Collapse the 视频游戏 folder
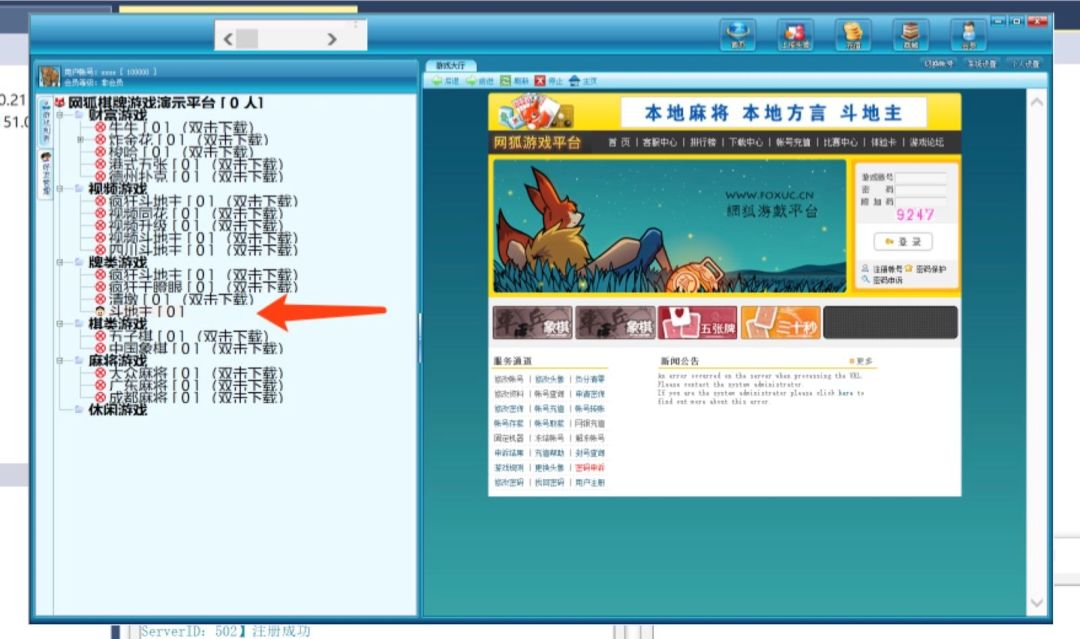This screenshot has width=1080, height=639. (60, 188)
